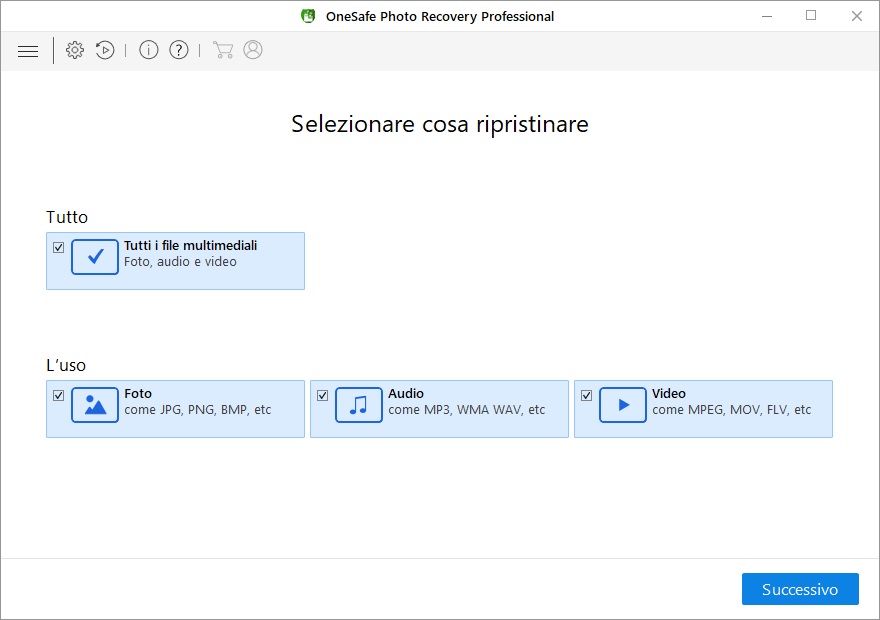Image resolution: width=880 pixels, height=620 pixels.
Task: Uncheck the Tutti i file multimediali checkbox
Action: tap(58, 247)
